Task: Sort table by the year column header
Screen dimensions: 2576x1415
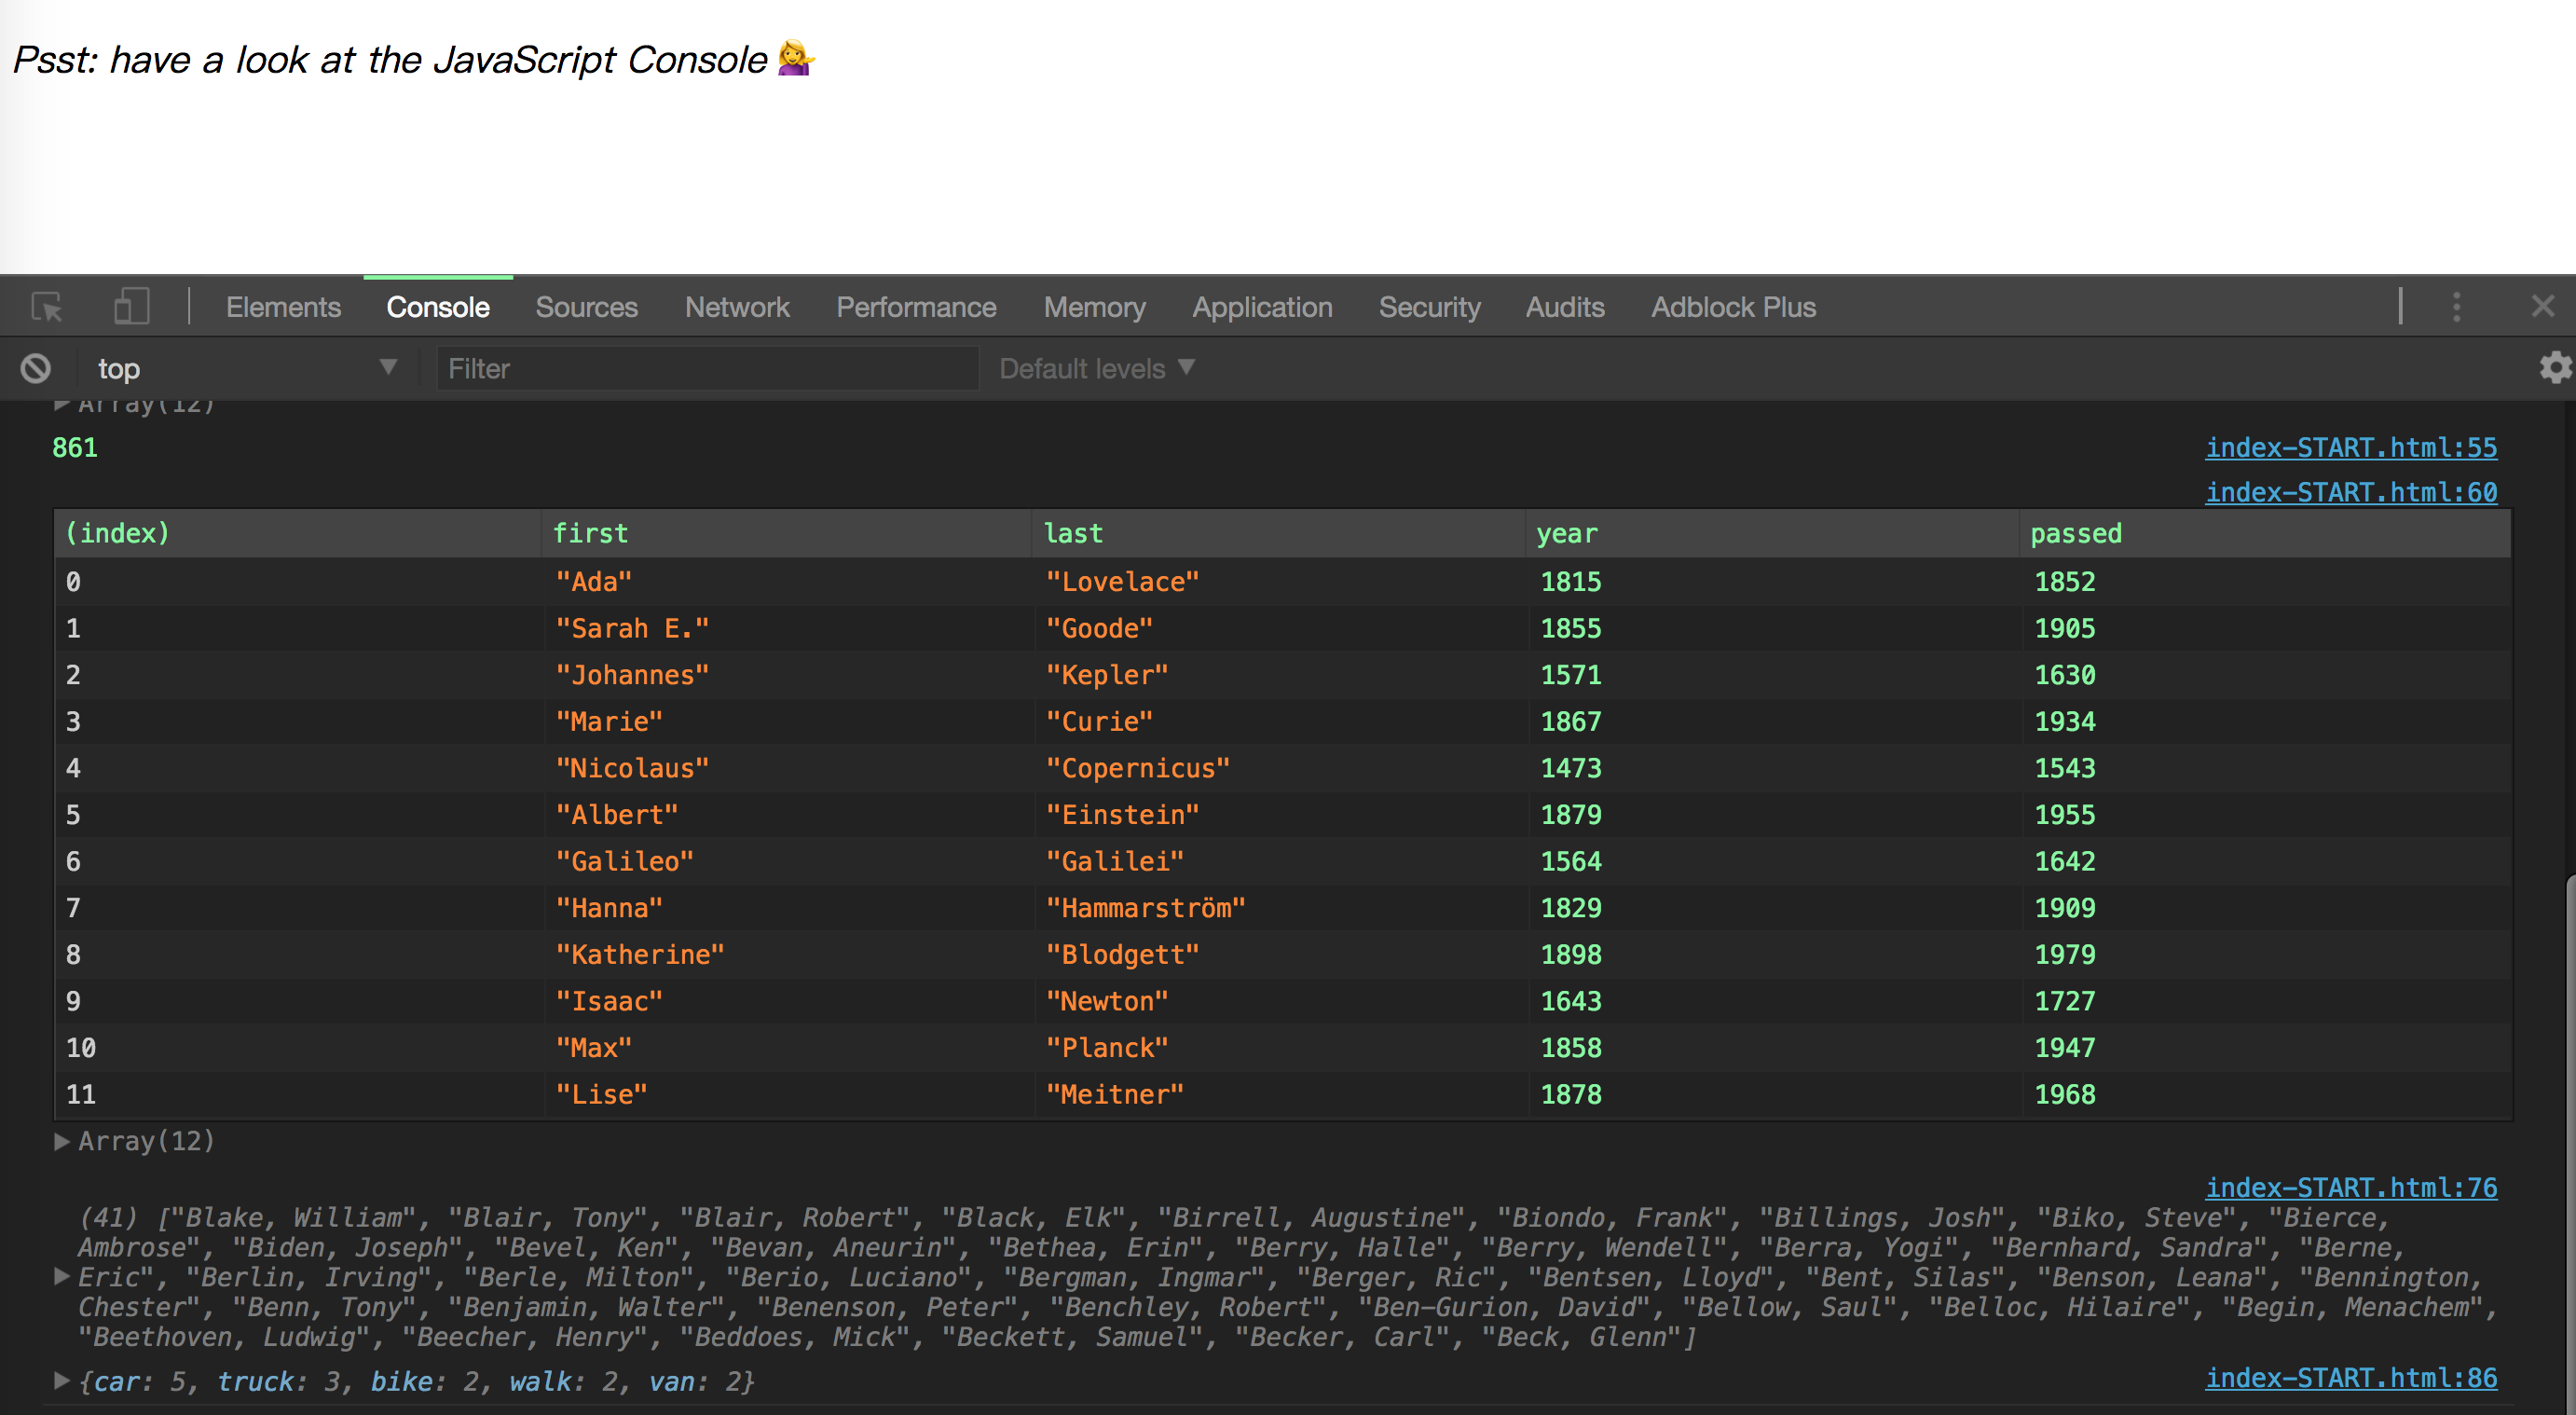Action: pyautogui.click(x=1567, y=533)
